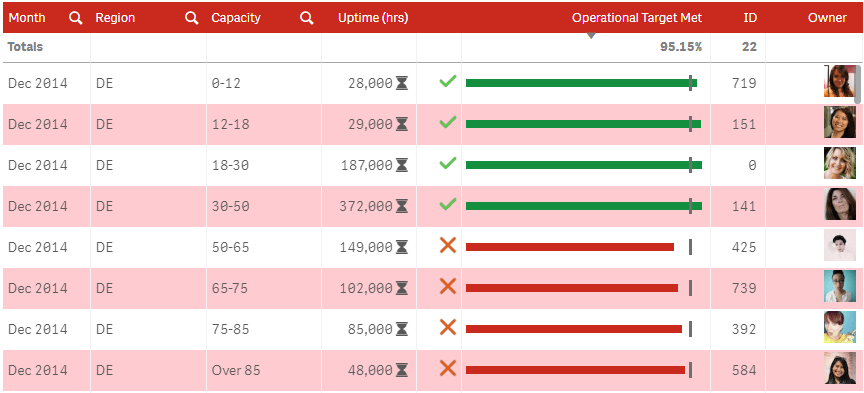Viewport: 864px width, 393px height.
Task: Sort by the Capacity column header
Action: (x=236, y=18)
